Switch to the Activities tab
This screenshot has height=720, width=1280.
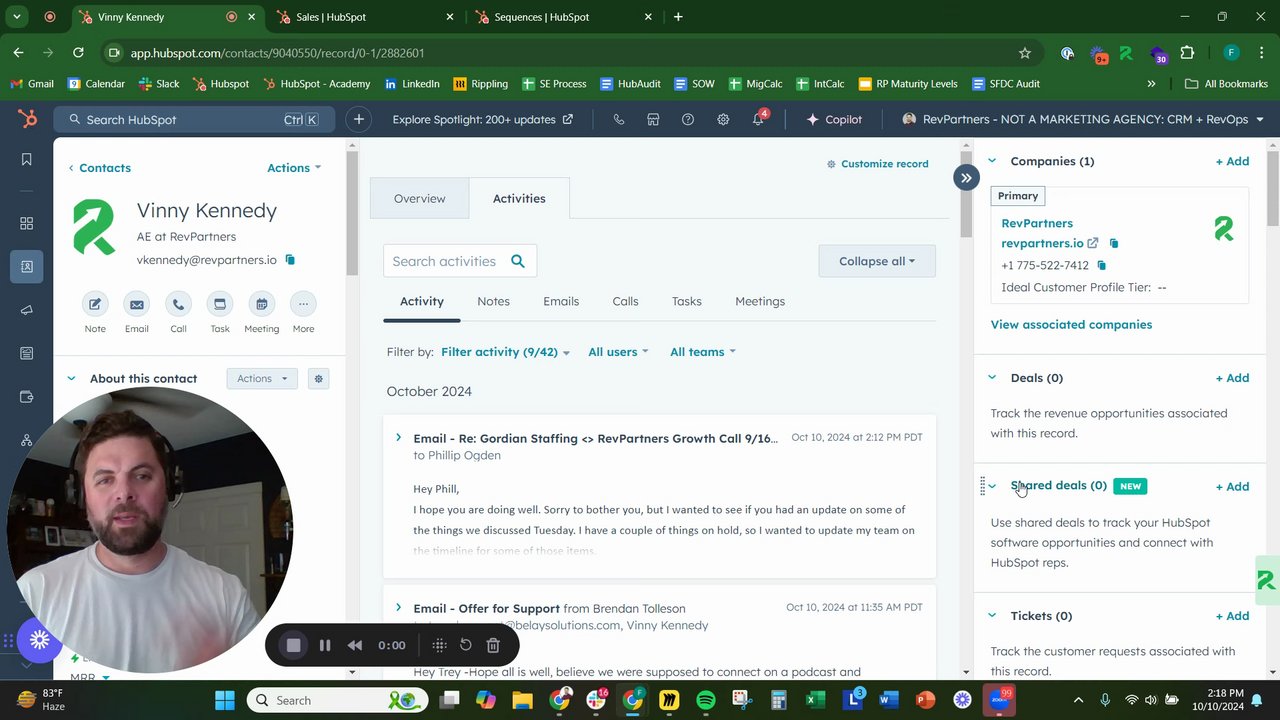click(519, 198)
